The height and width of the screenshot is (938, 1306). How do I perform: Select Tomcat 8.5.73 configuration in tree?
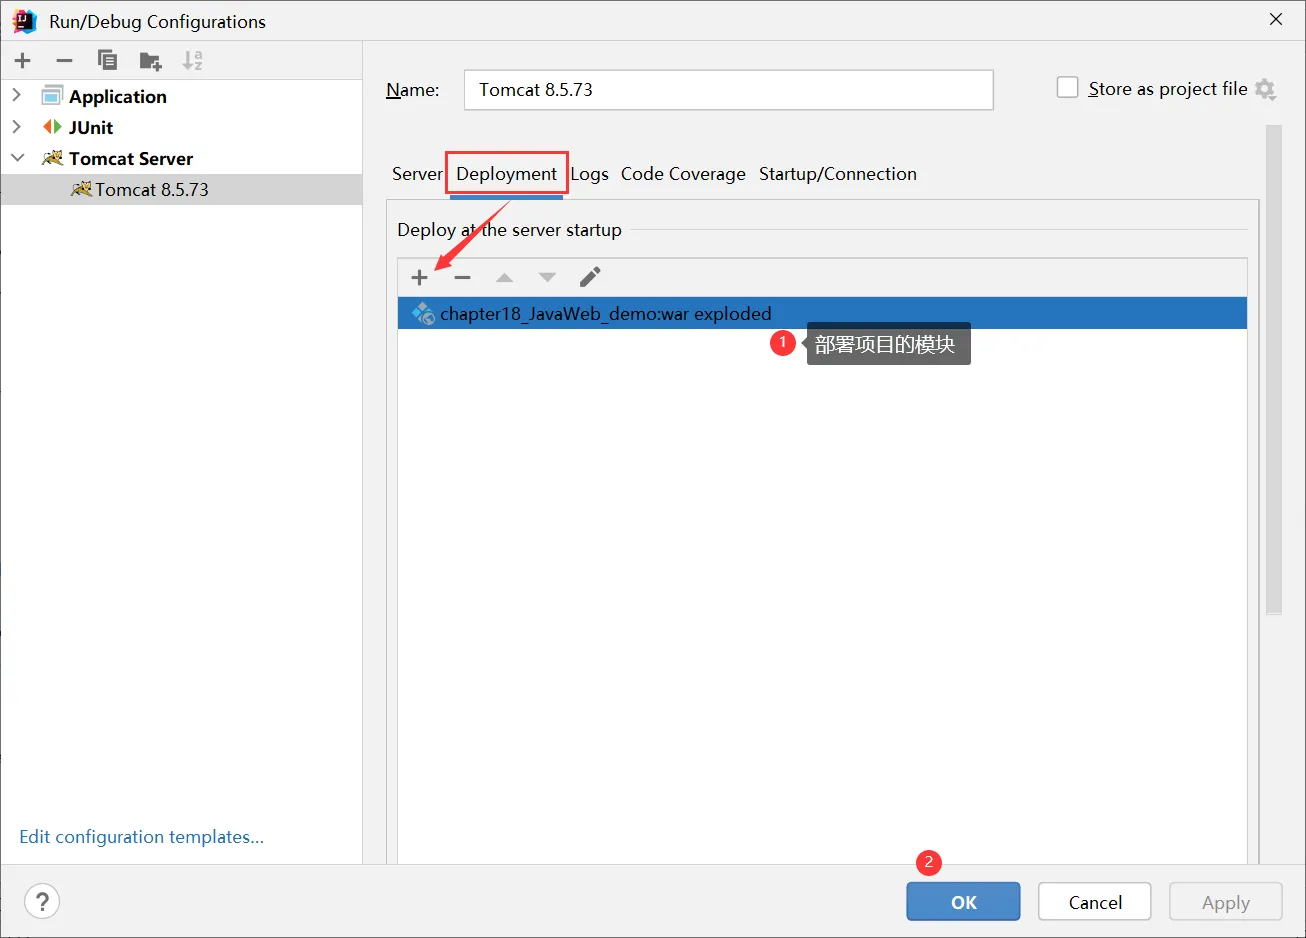click(x=181, y=190)
